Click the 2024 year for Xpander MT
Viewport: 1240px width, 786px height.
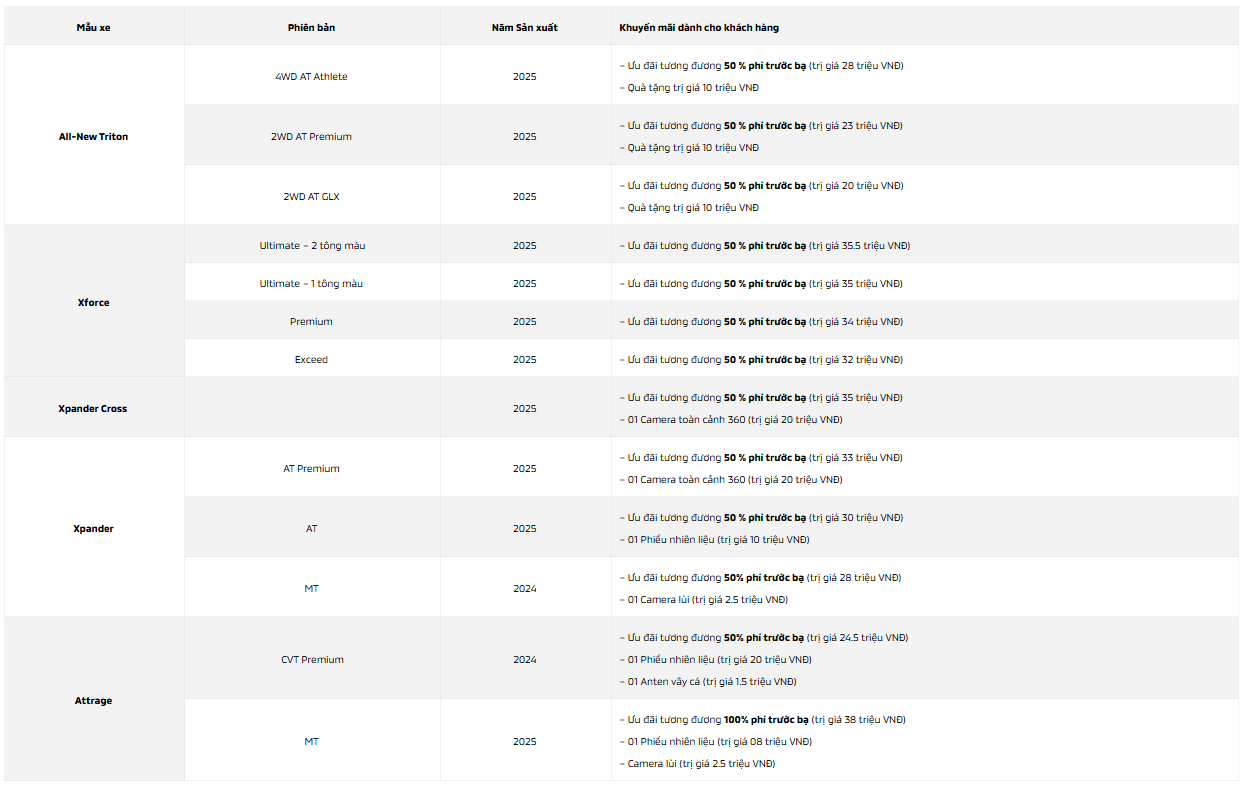(525, 588)
